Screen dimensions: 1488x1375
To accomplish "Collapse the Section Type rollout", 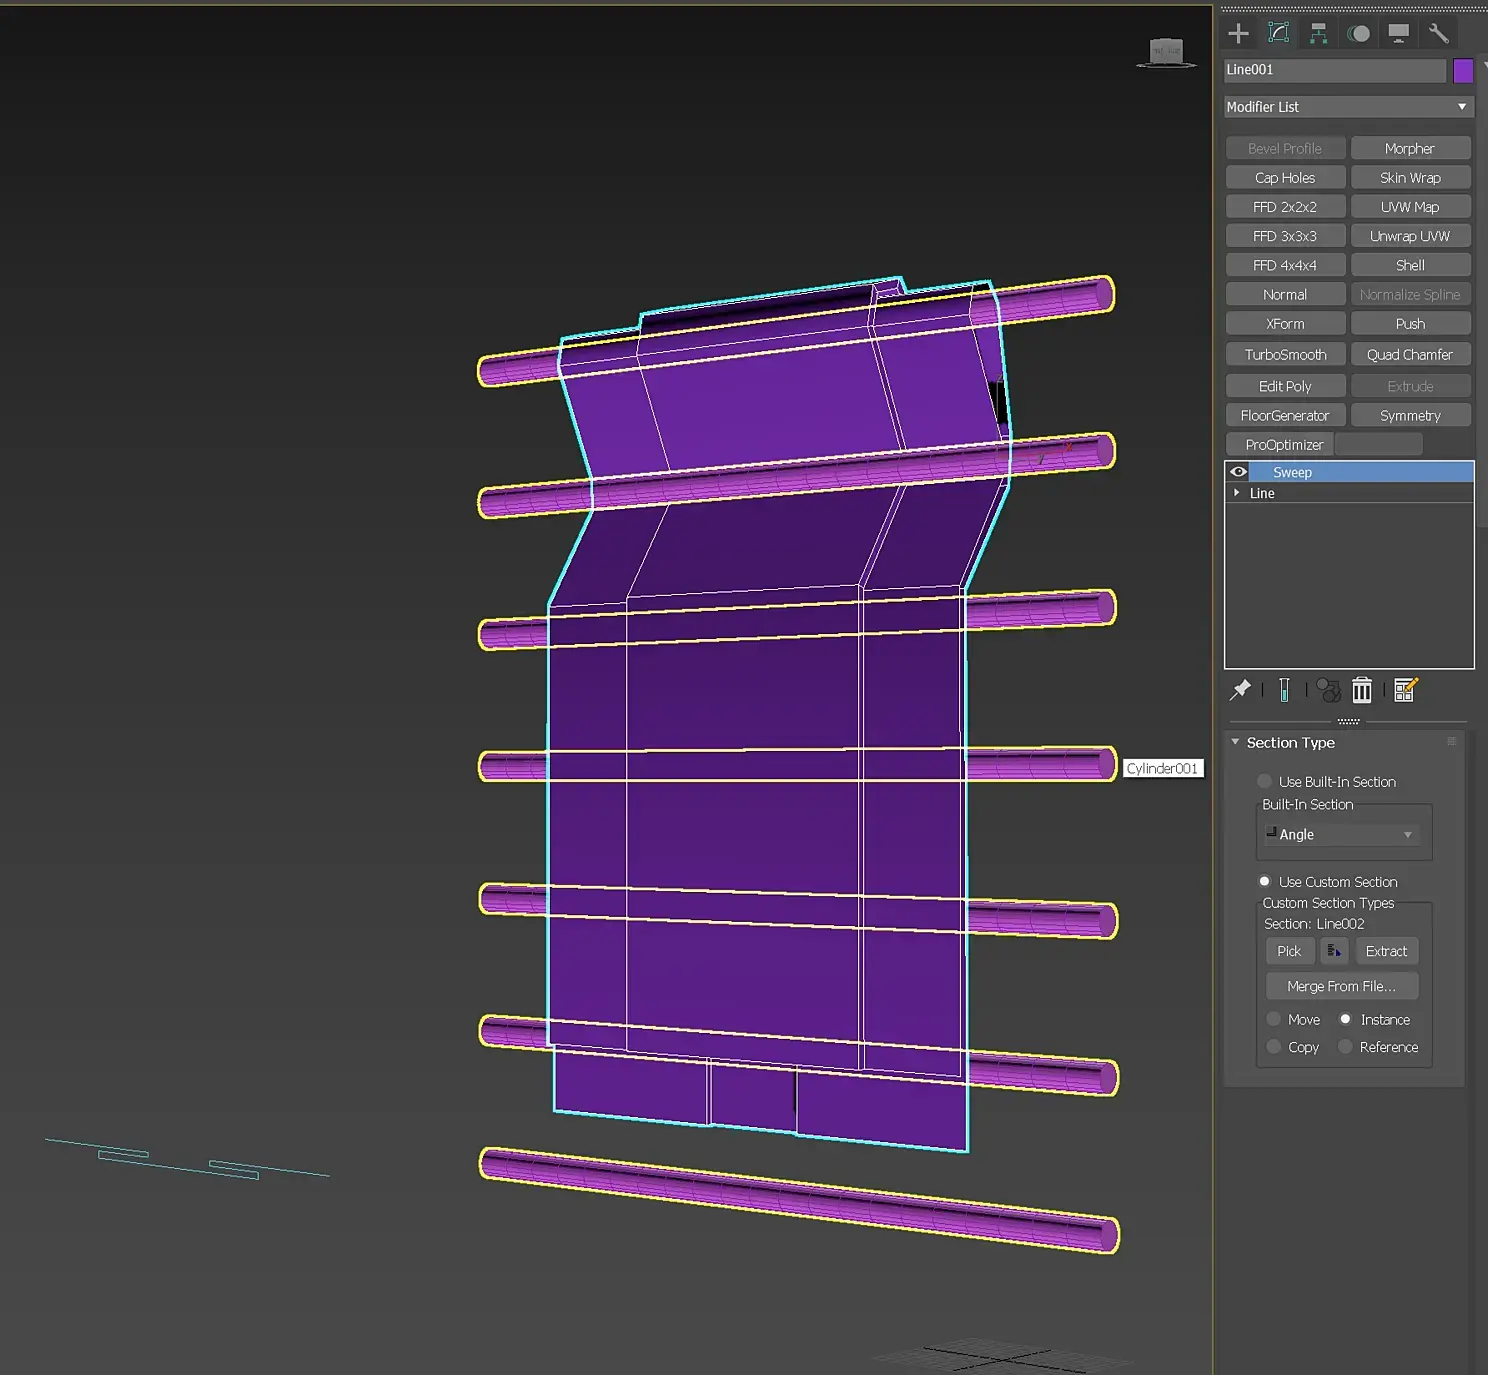I will pos(1236,743).
